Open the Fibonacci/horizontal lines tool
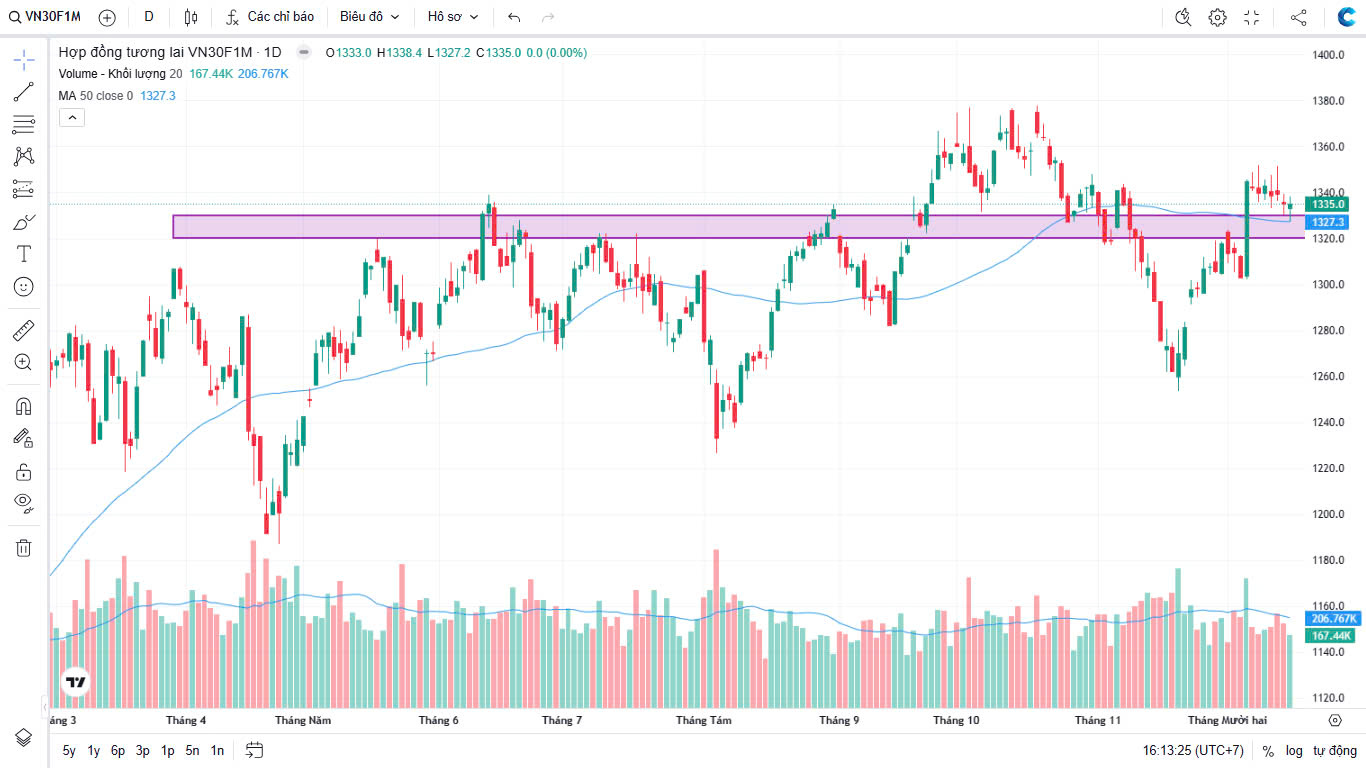The image size is (1366, 768). 24,124
